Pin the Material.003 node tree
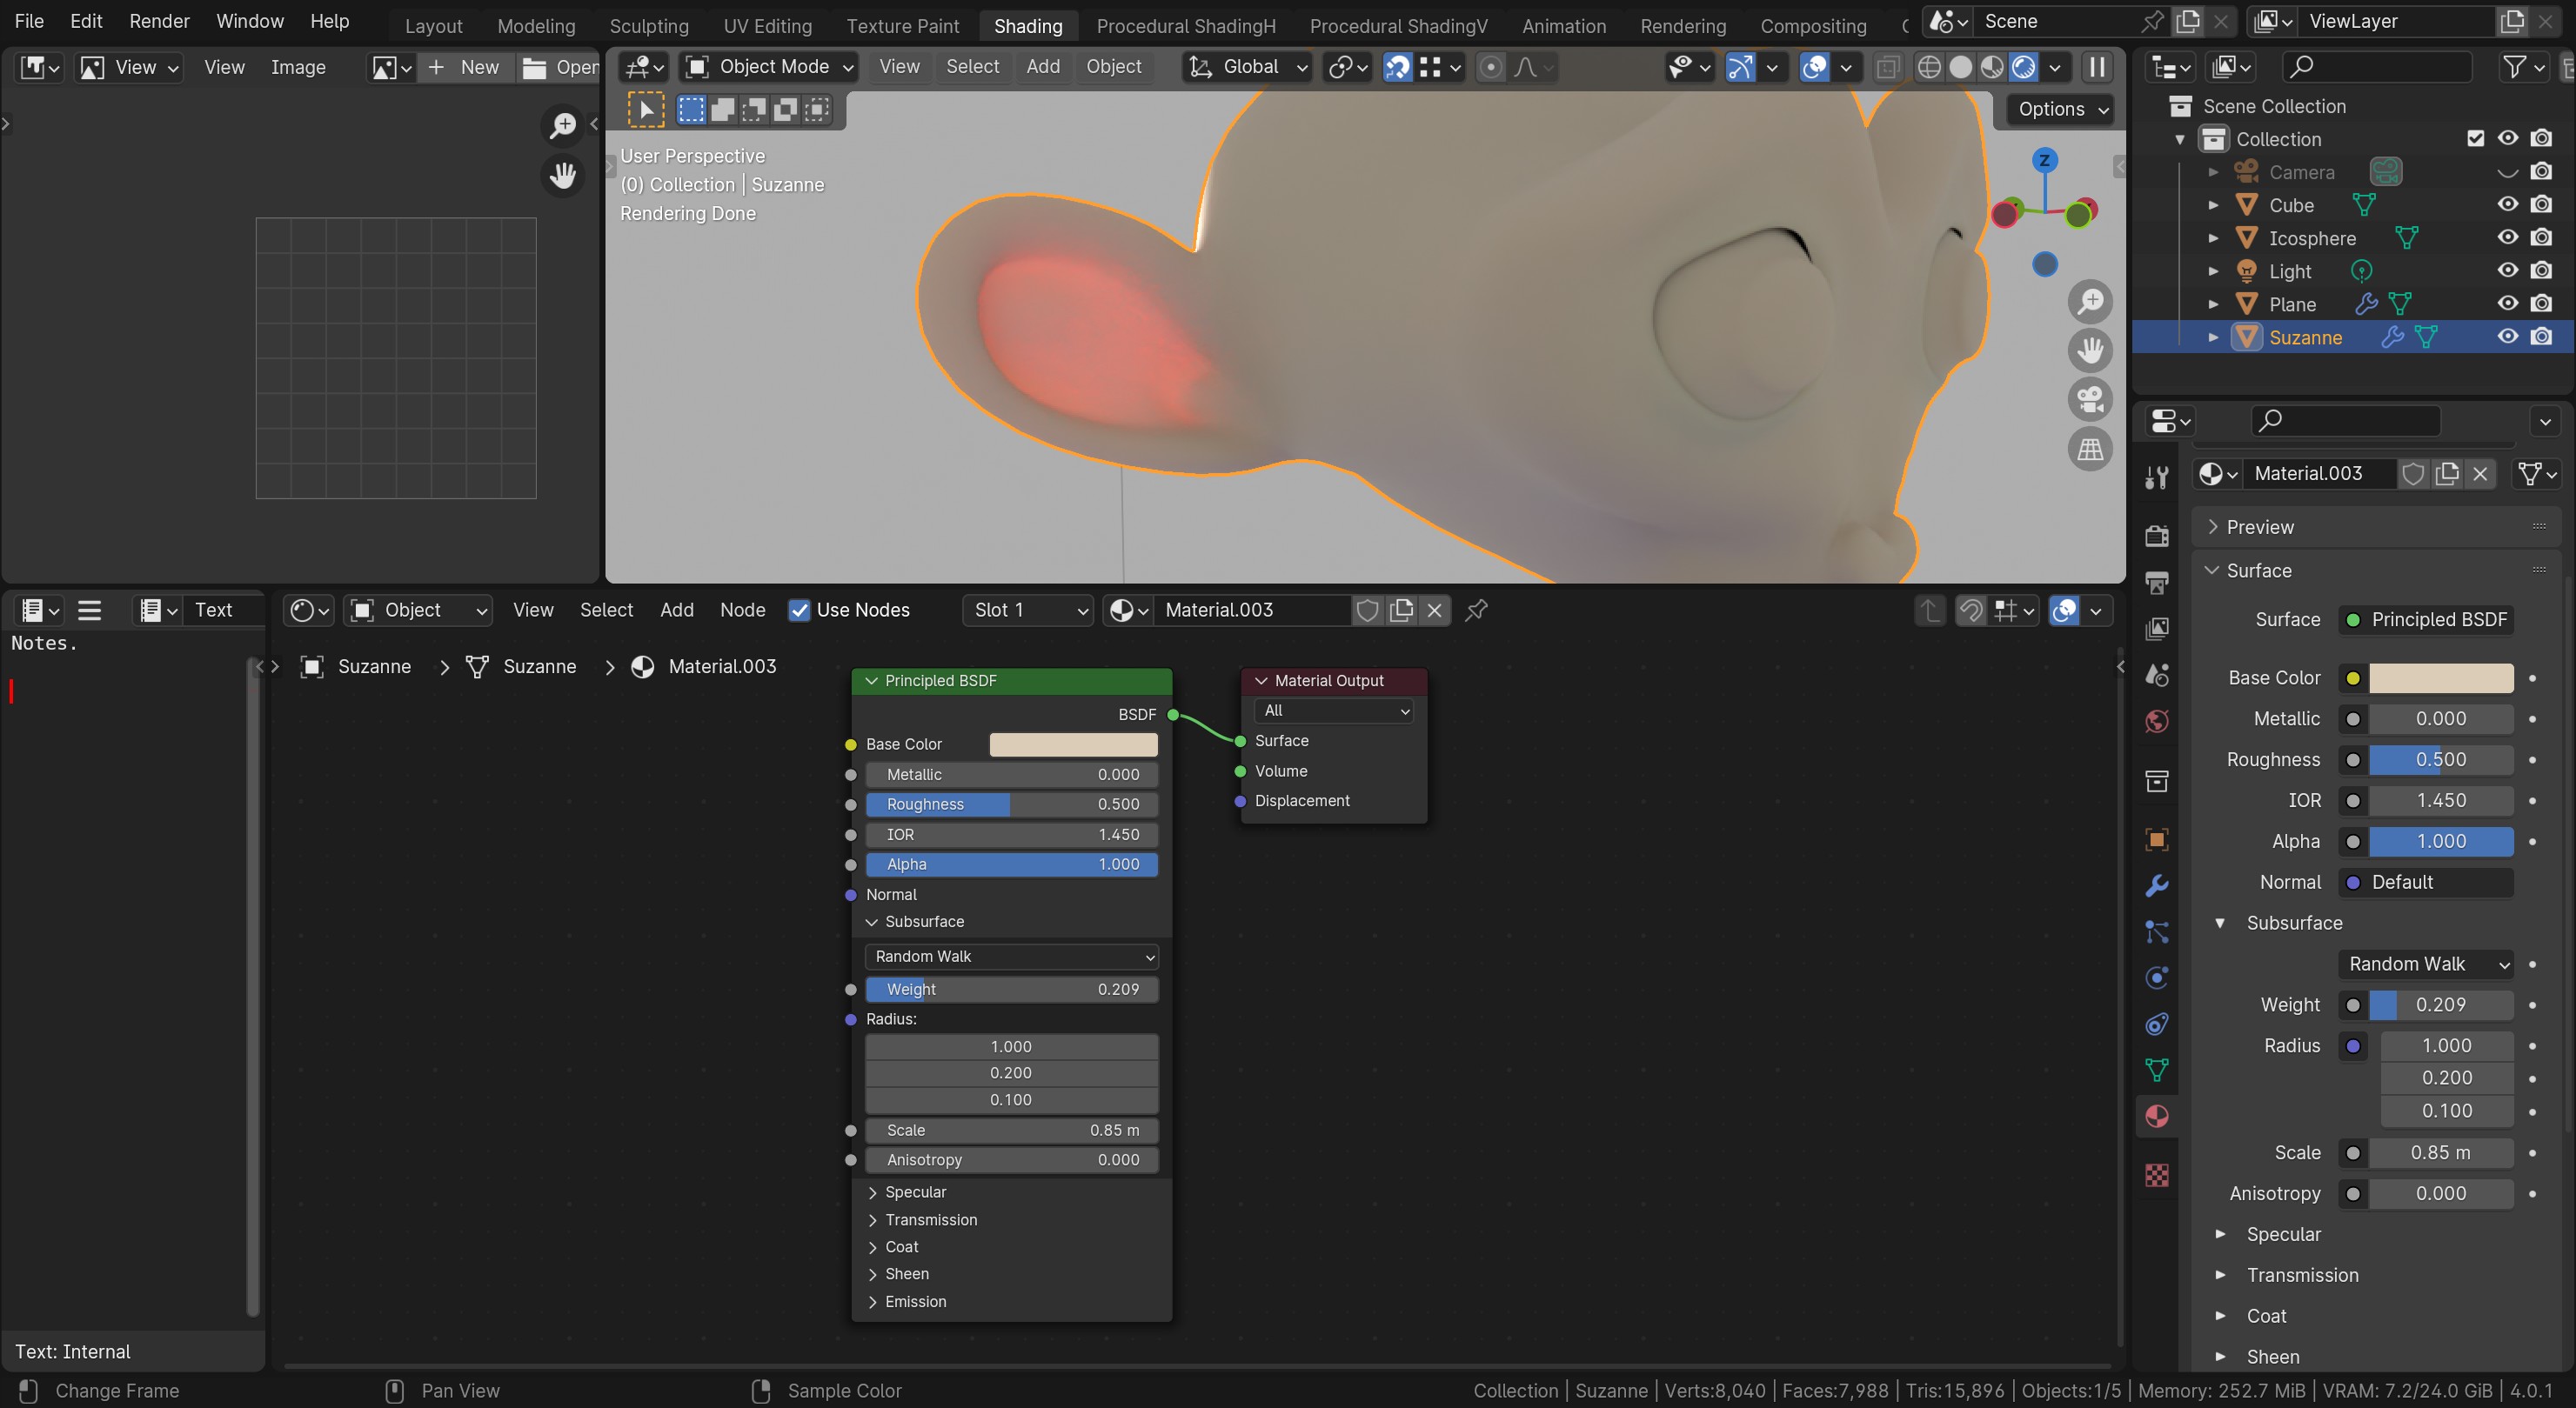Screen dimensions: 2576x1408 (x=1476, y=610)
